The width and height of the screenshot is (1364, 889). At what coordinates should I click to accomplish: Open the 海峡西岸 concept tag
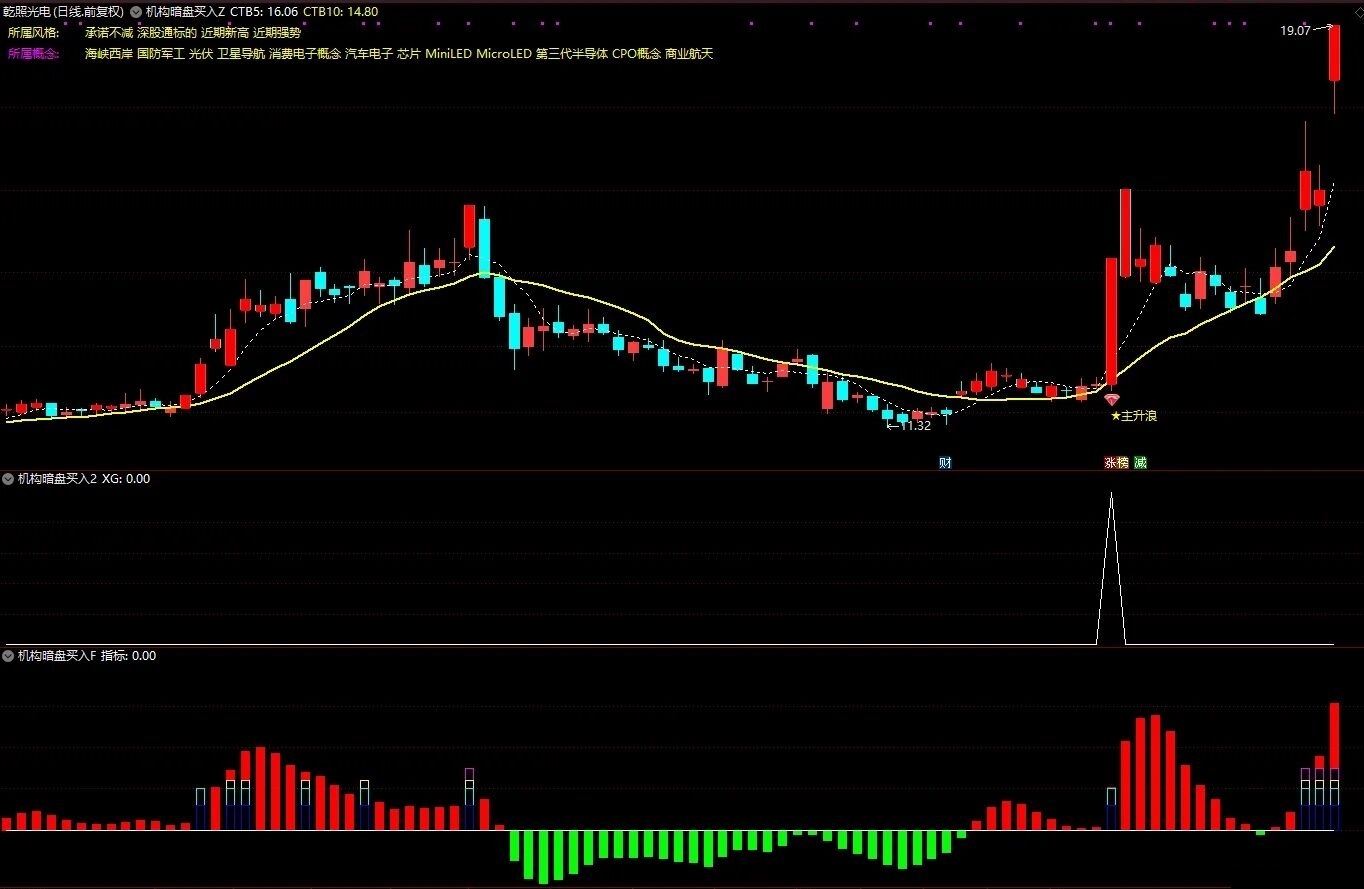tap(109, 54)
